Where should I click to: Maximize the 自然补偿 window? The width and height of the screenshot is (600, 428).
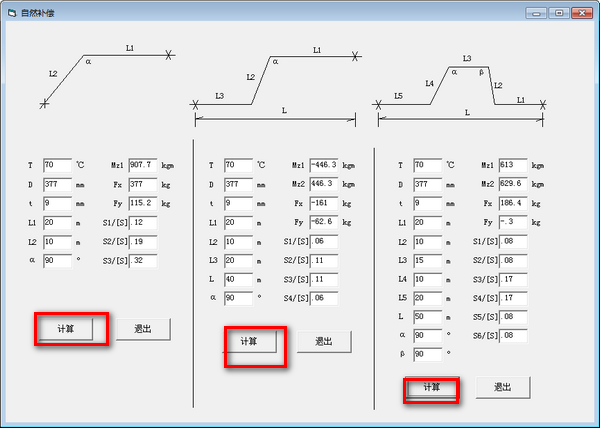pyautogui.click(x=559, y=13)
